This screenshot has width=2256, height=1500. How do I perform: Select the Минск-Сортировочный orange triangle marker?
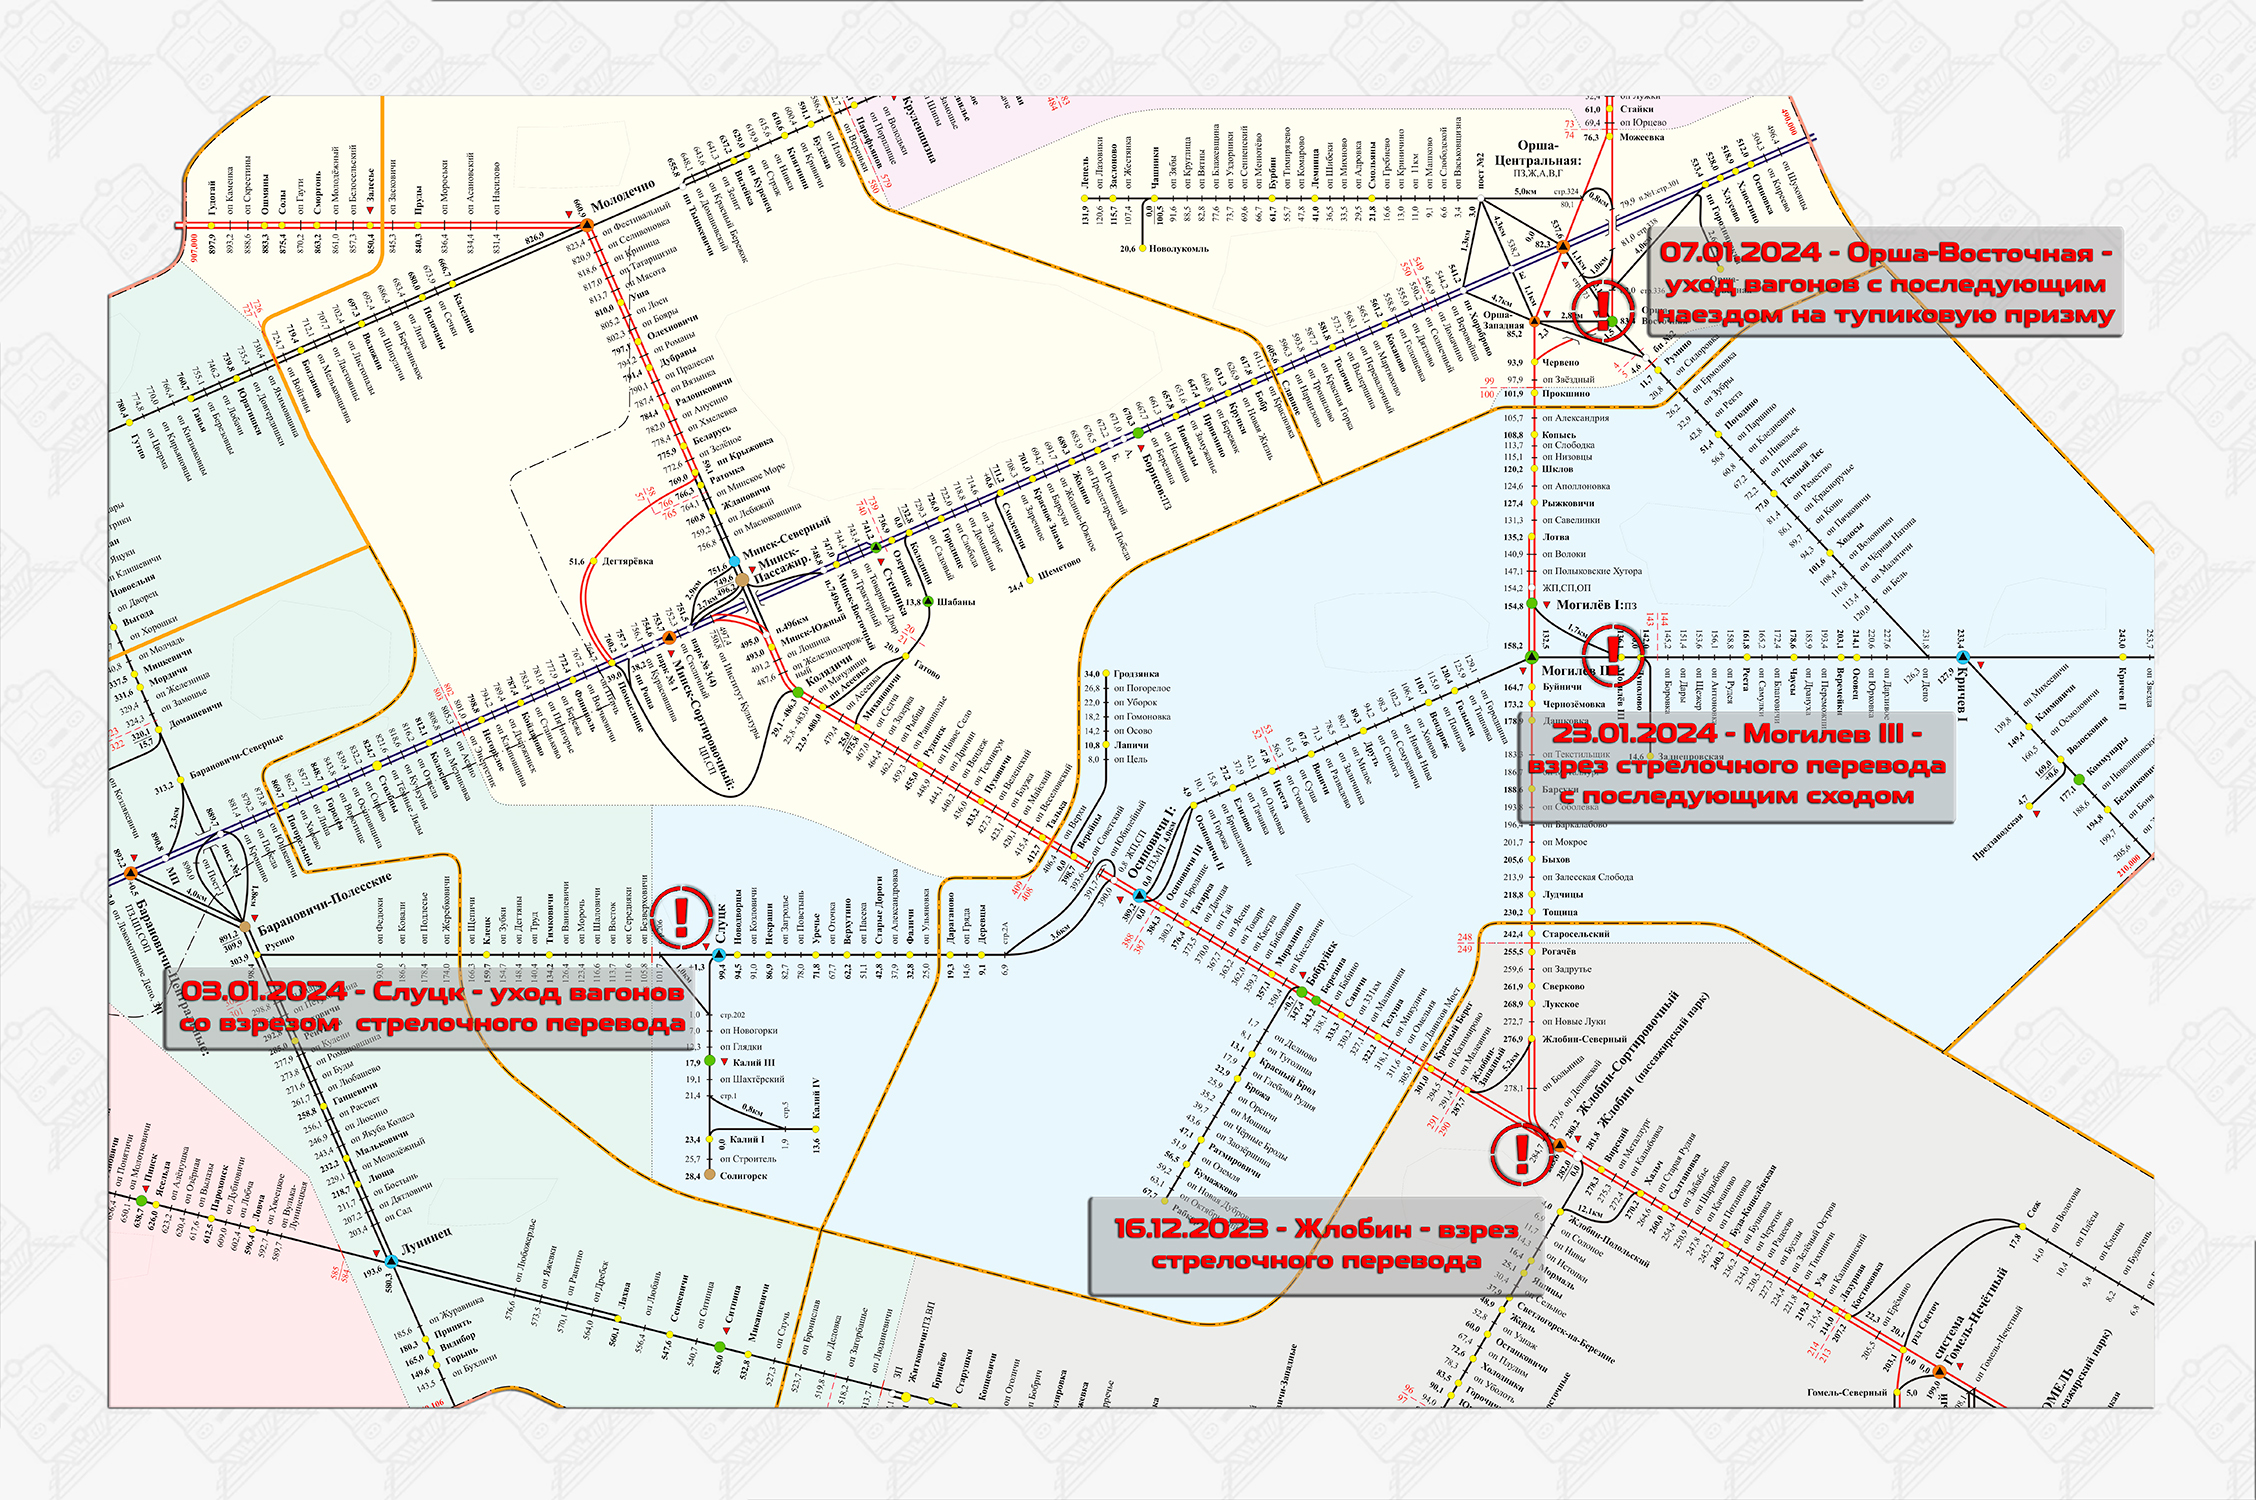click(x=669, y=636)
